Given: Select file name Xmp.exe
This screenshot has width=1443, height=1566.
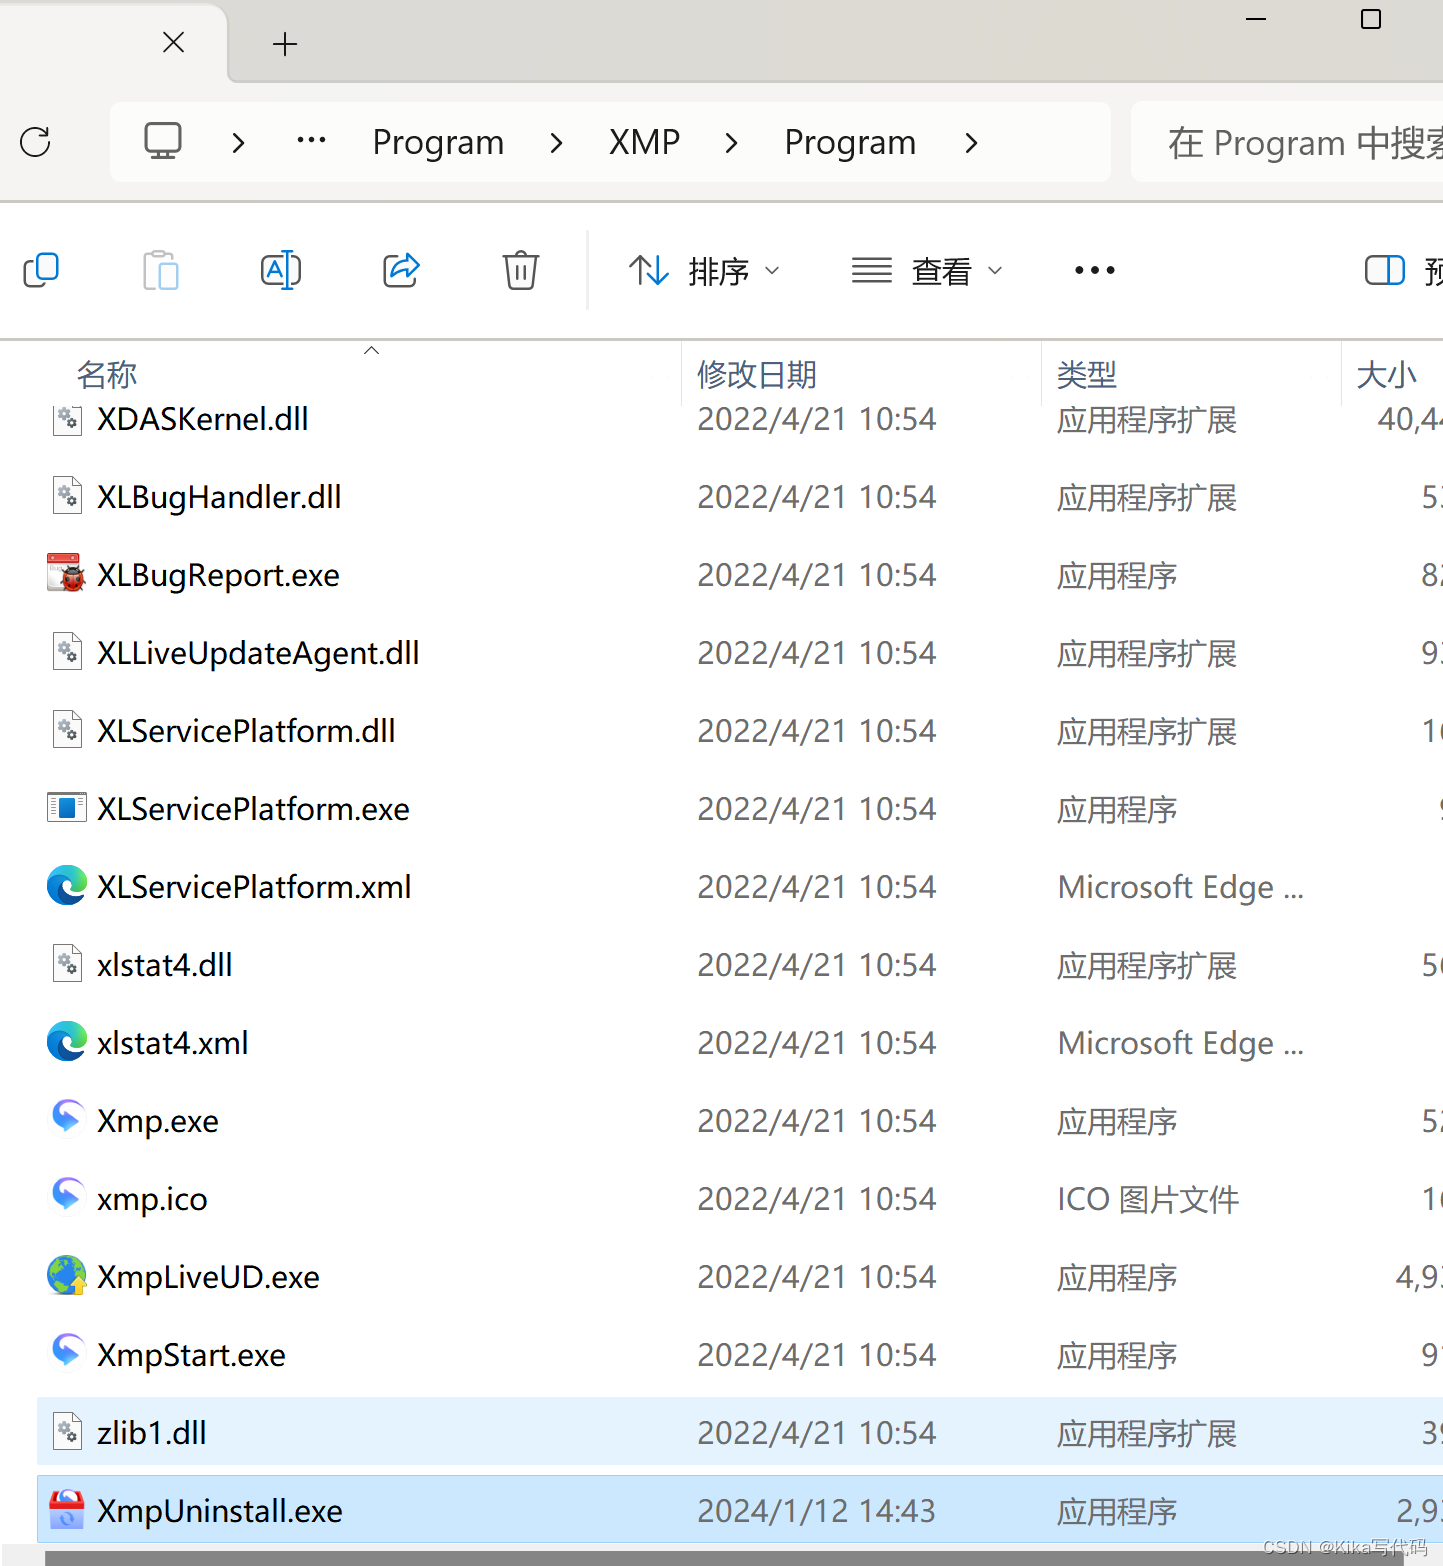Looking at the screenshot, I should [158, 1121].
